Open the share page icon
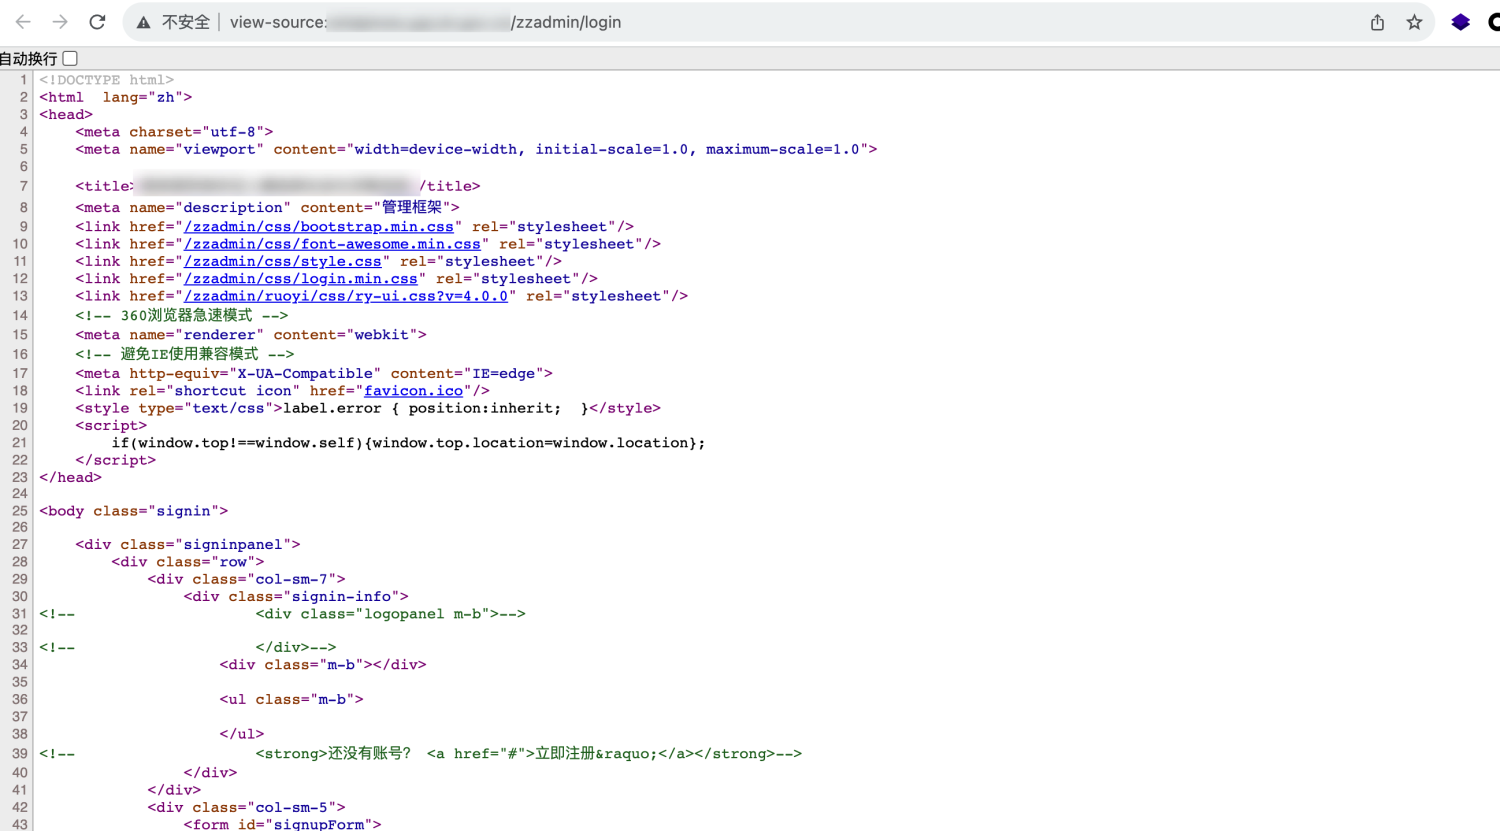1500x831 pixels. pos(1377,22)
